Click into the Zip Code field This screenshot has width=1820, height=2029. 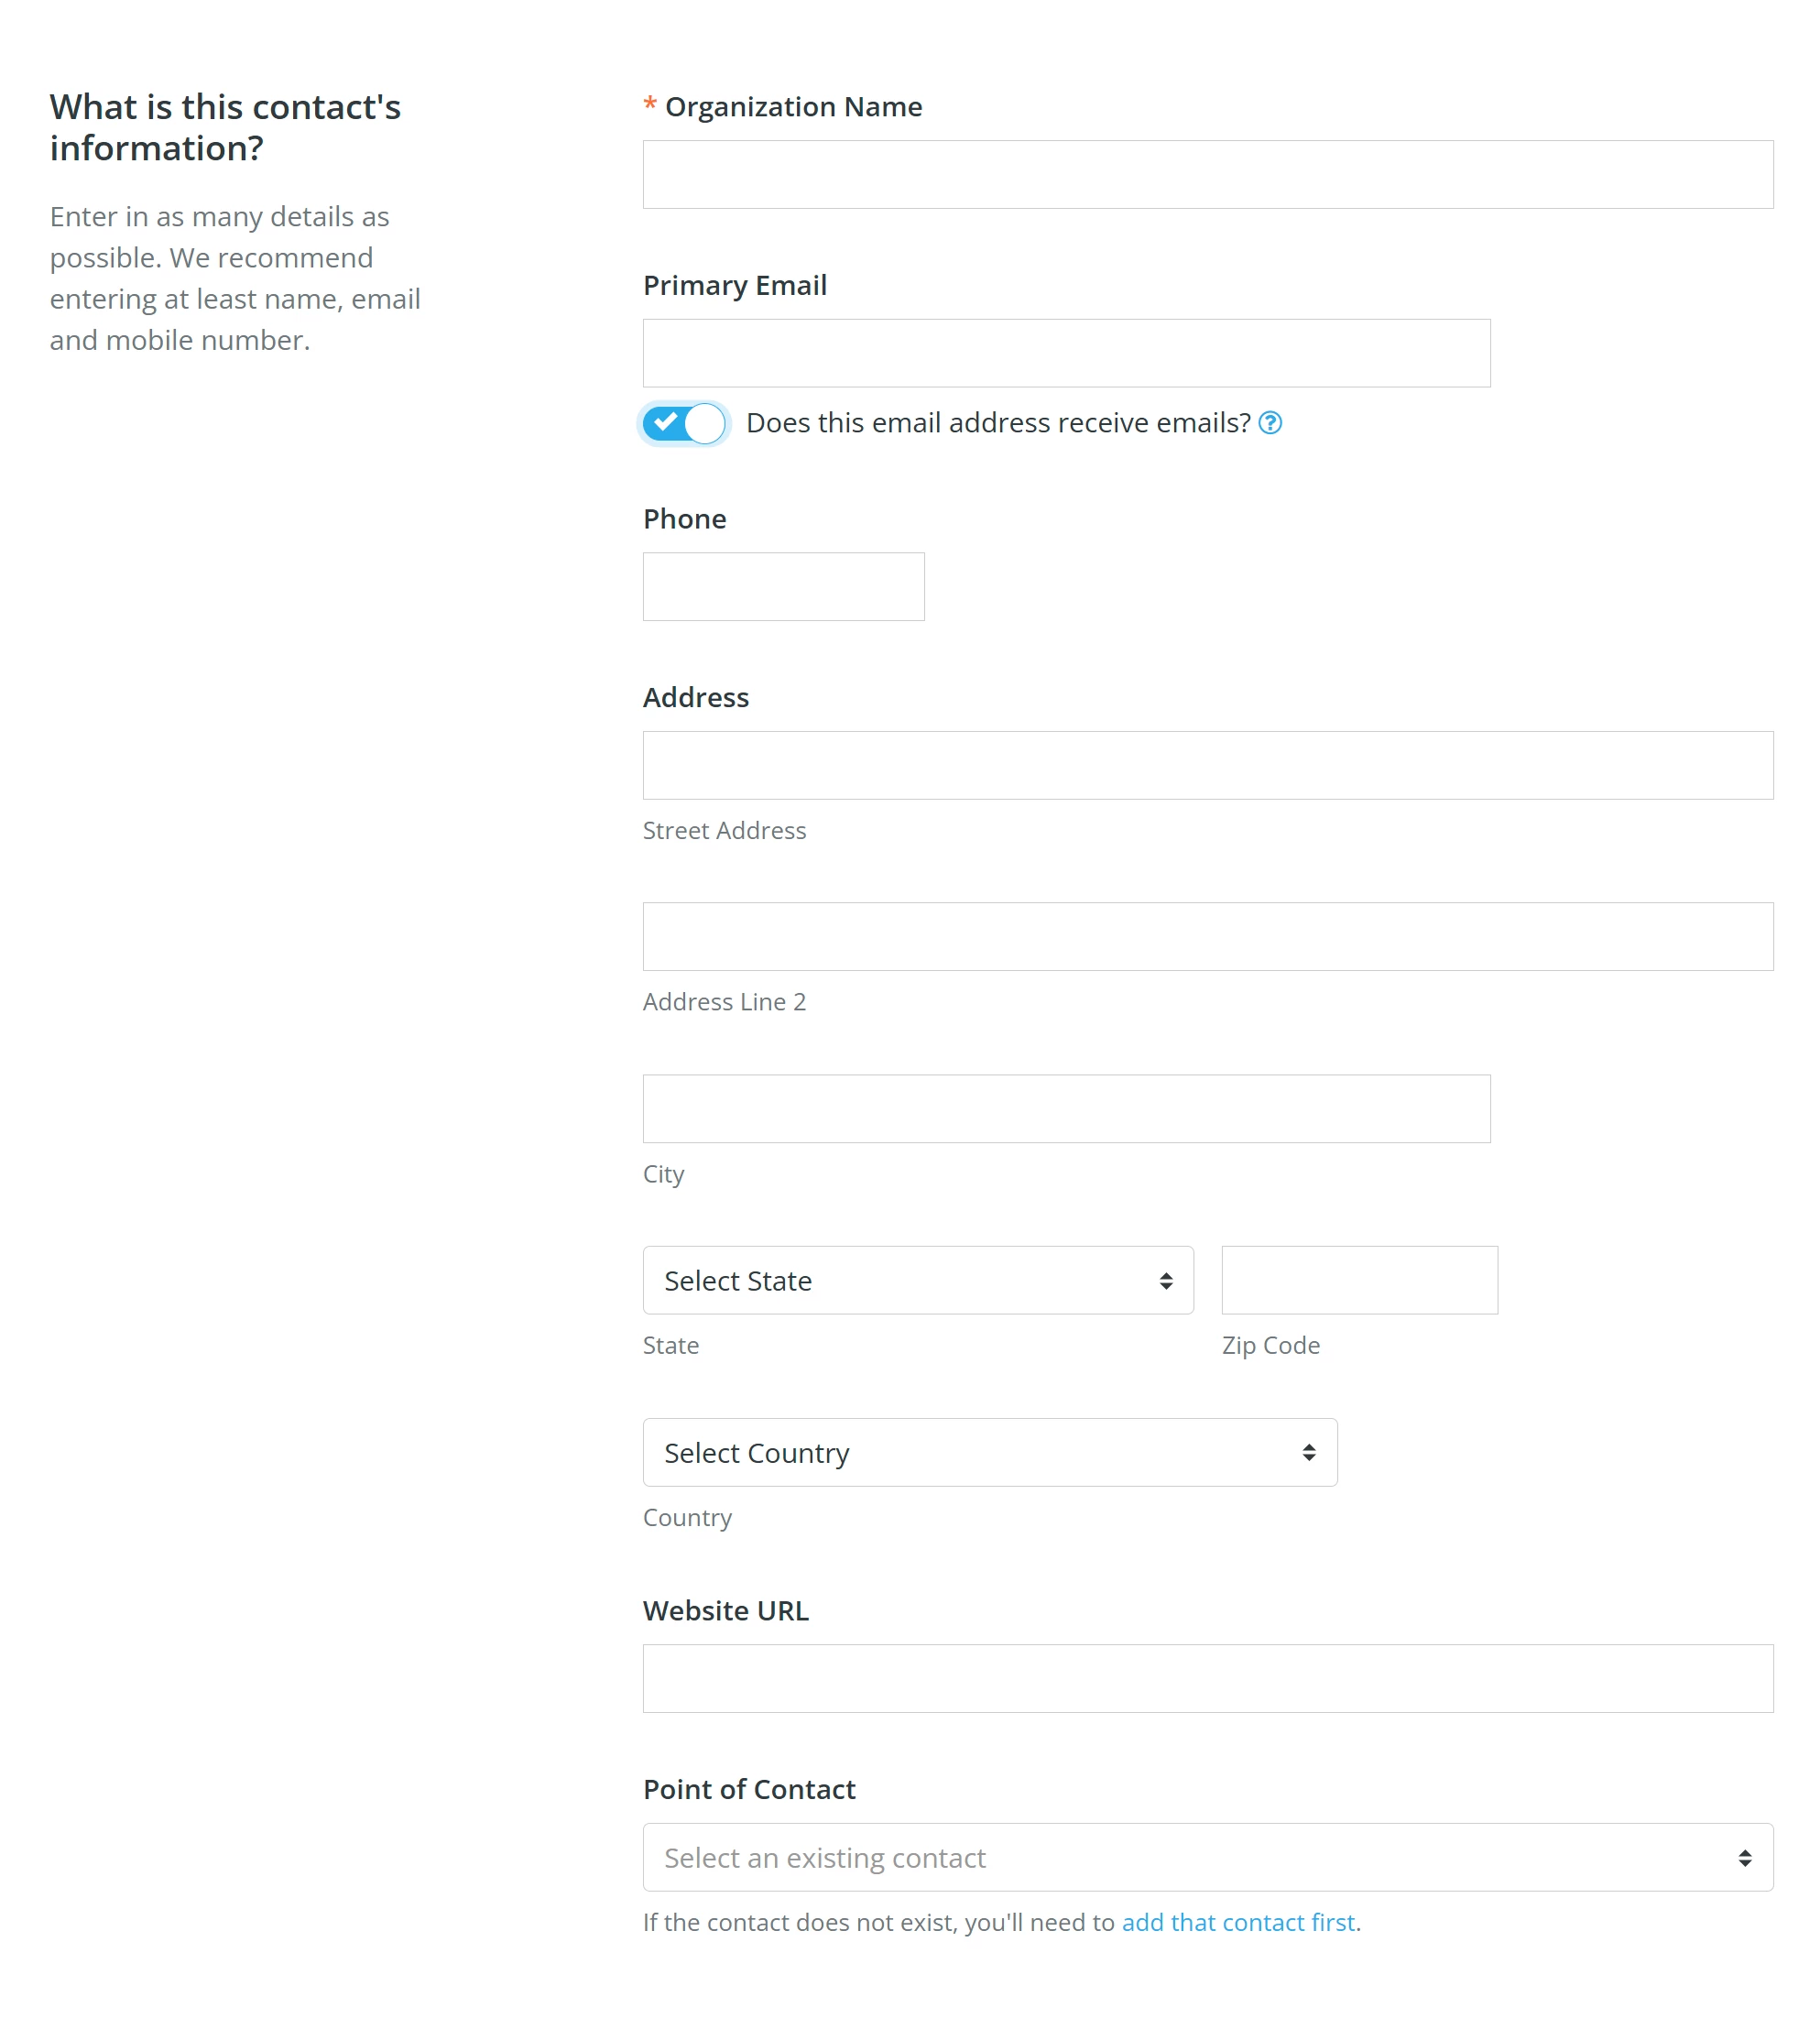[1358, 1280]
